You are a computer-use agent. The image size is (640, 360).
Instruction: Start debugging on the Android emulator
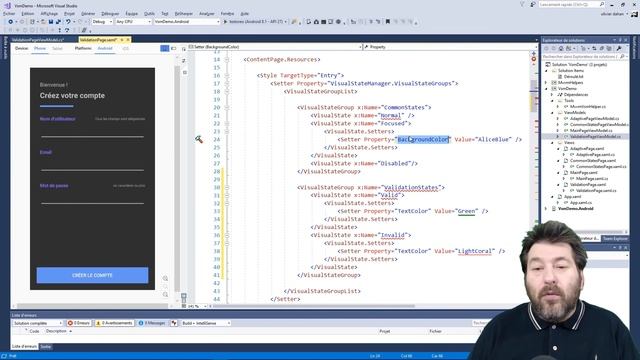point(255,22)
